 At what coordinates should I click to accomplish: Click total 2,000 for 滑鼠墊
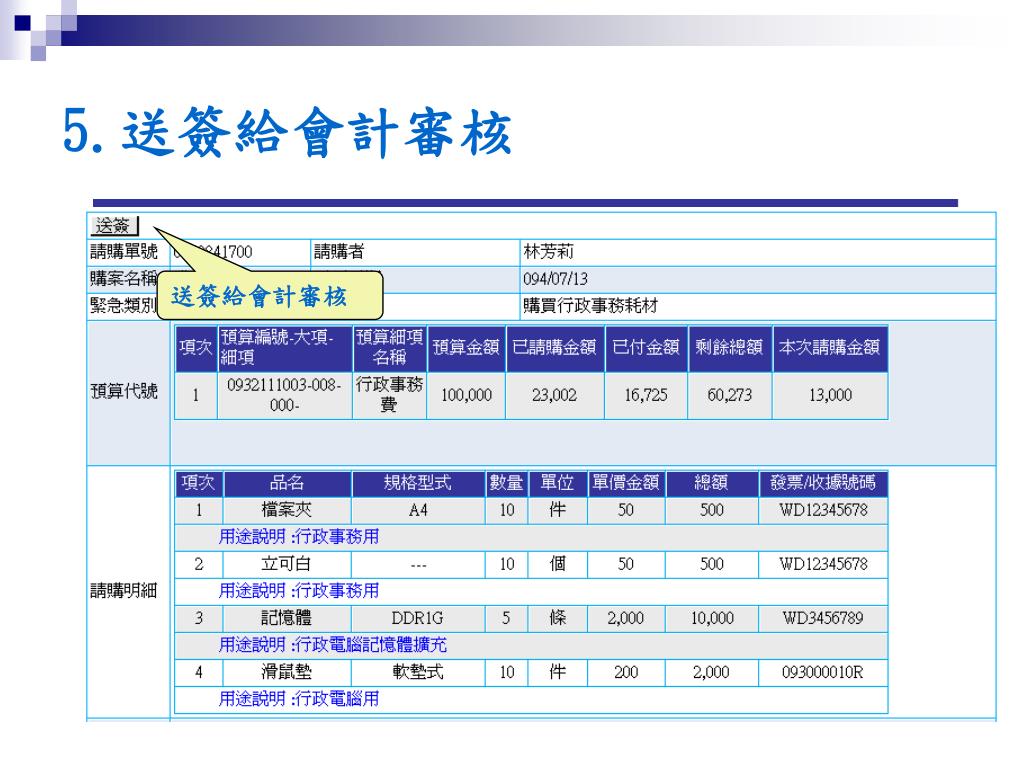coord(711,672)
